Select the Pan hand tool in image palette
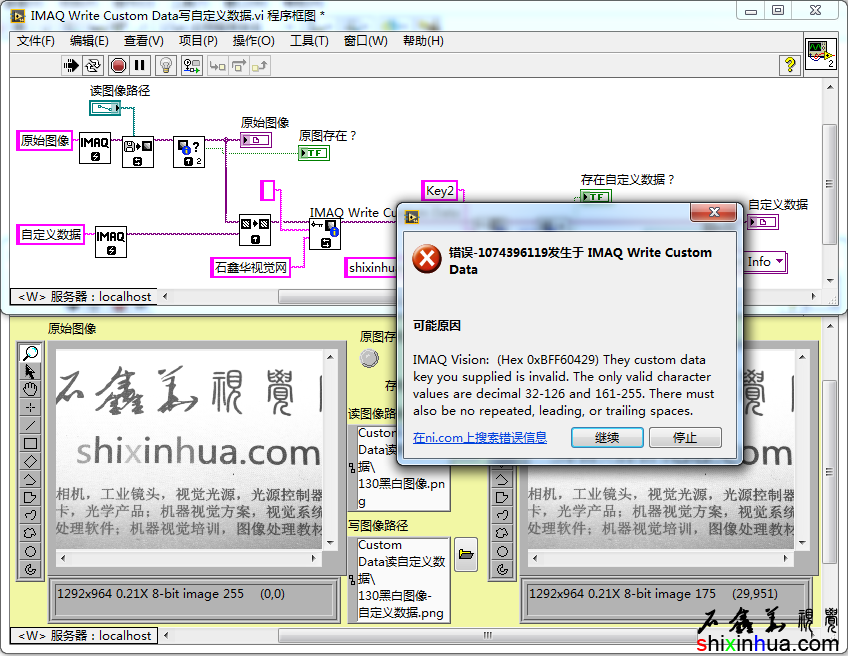848x656 pixels. [31, 389]
